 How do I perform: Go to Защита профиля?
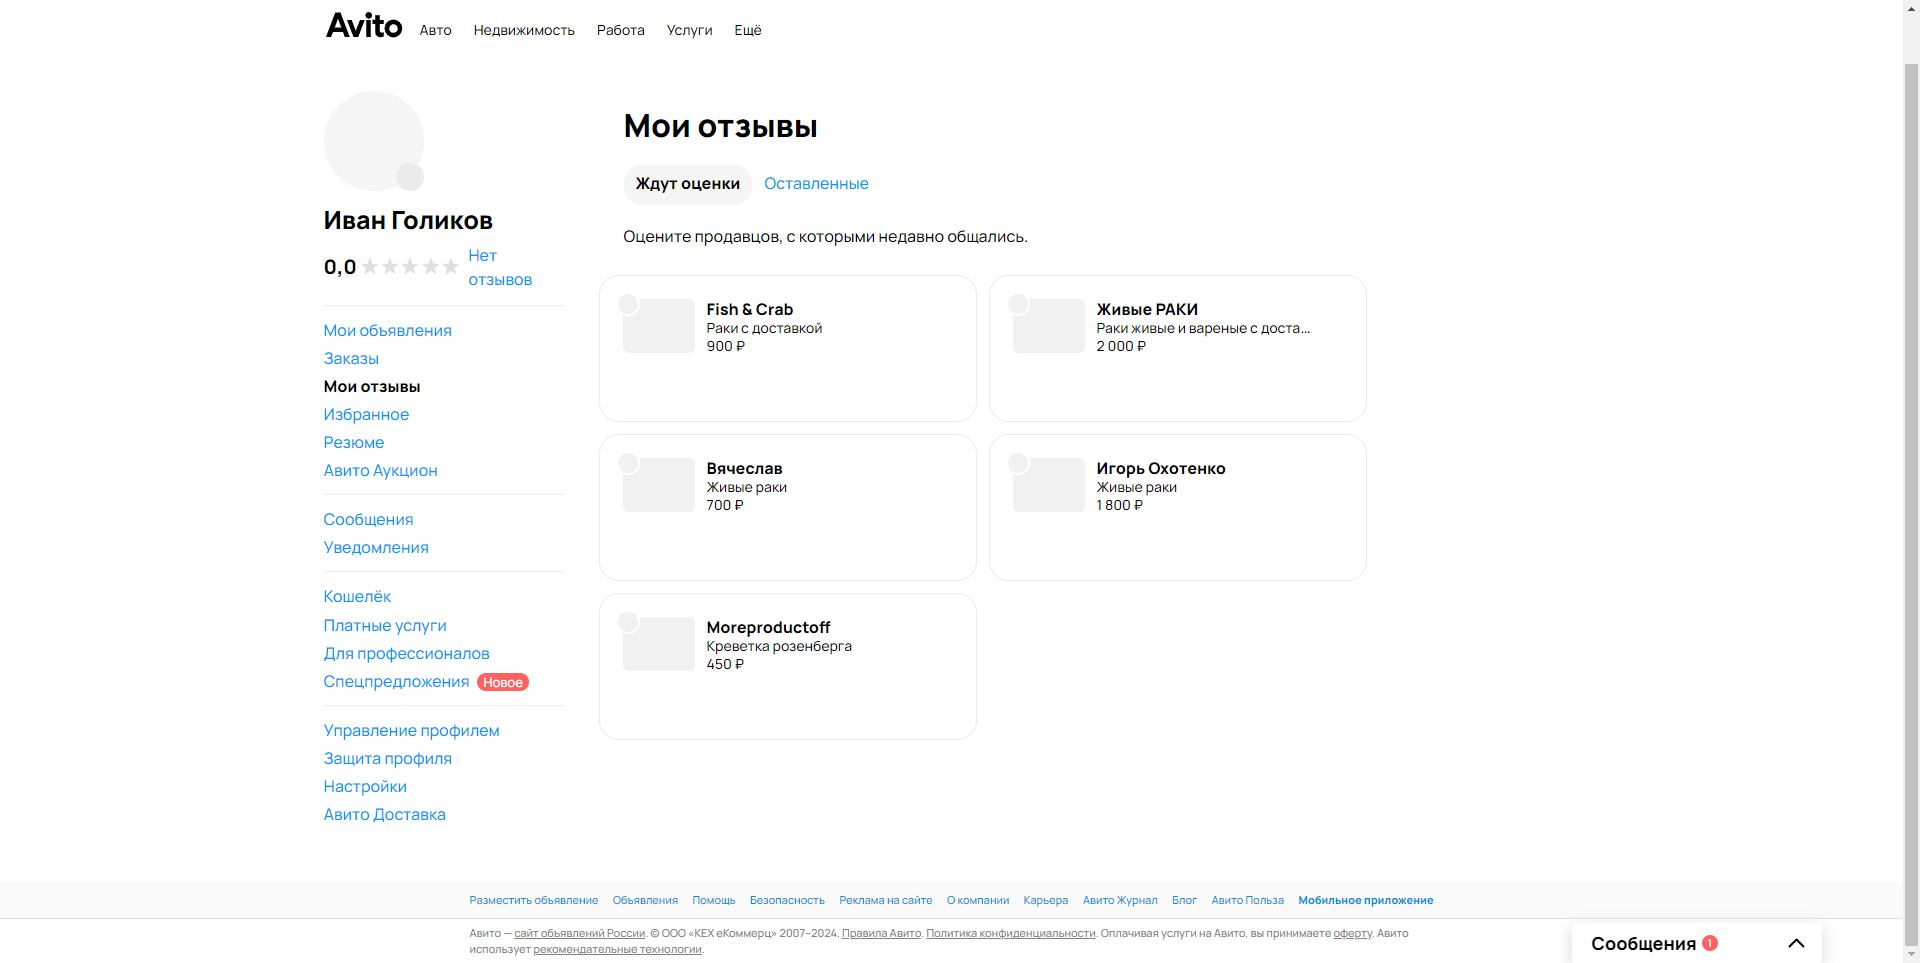[x=387, y=758]
